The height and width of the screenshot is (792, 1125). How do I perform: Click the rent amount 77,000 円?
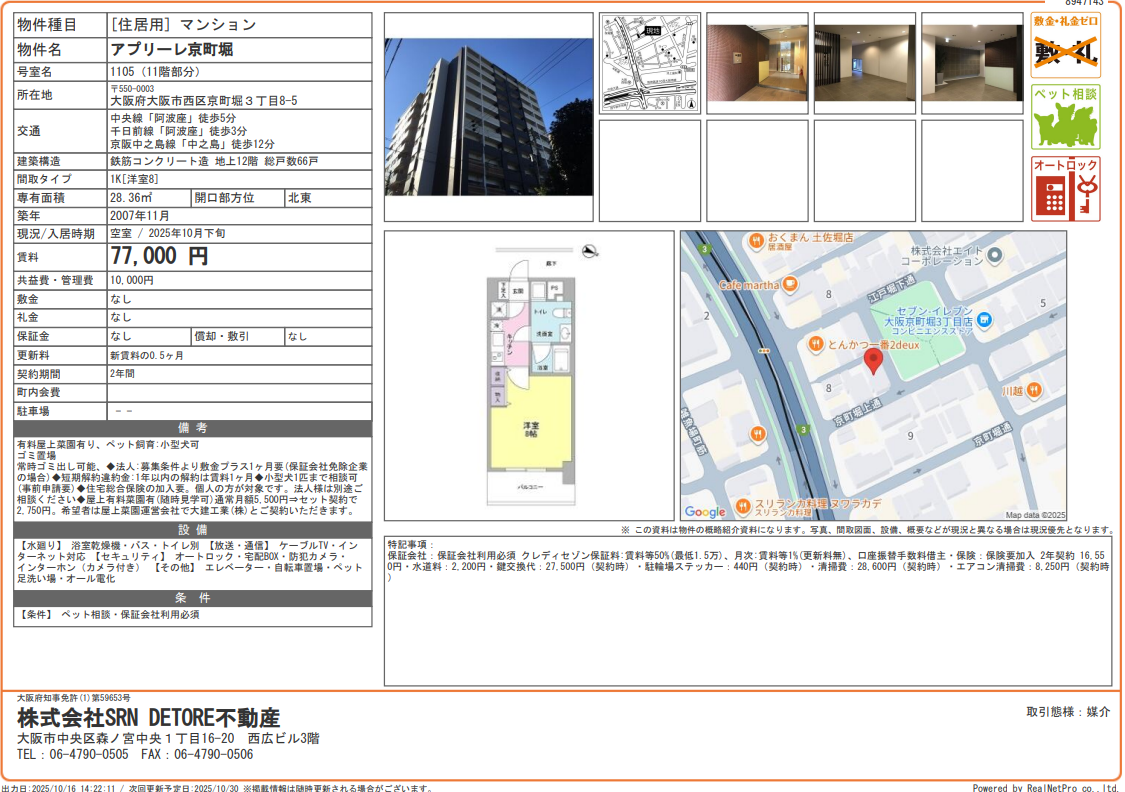159,256
